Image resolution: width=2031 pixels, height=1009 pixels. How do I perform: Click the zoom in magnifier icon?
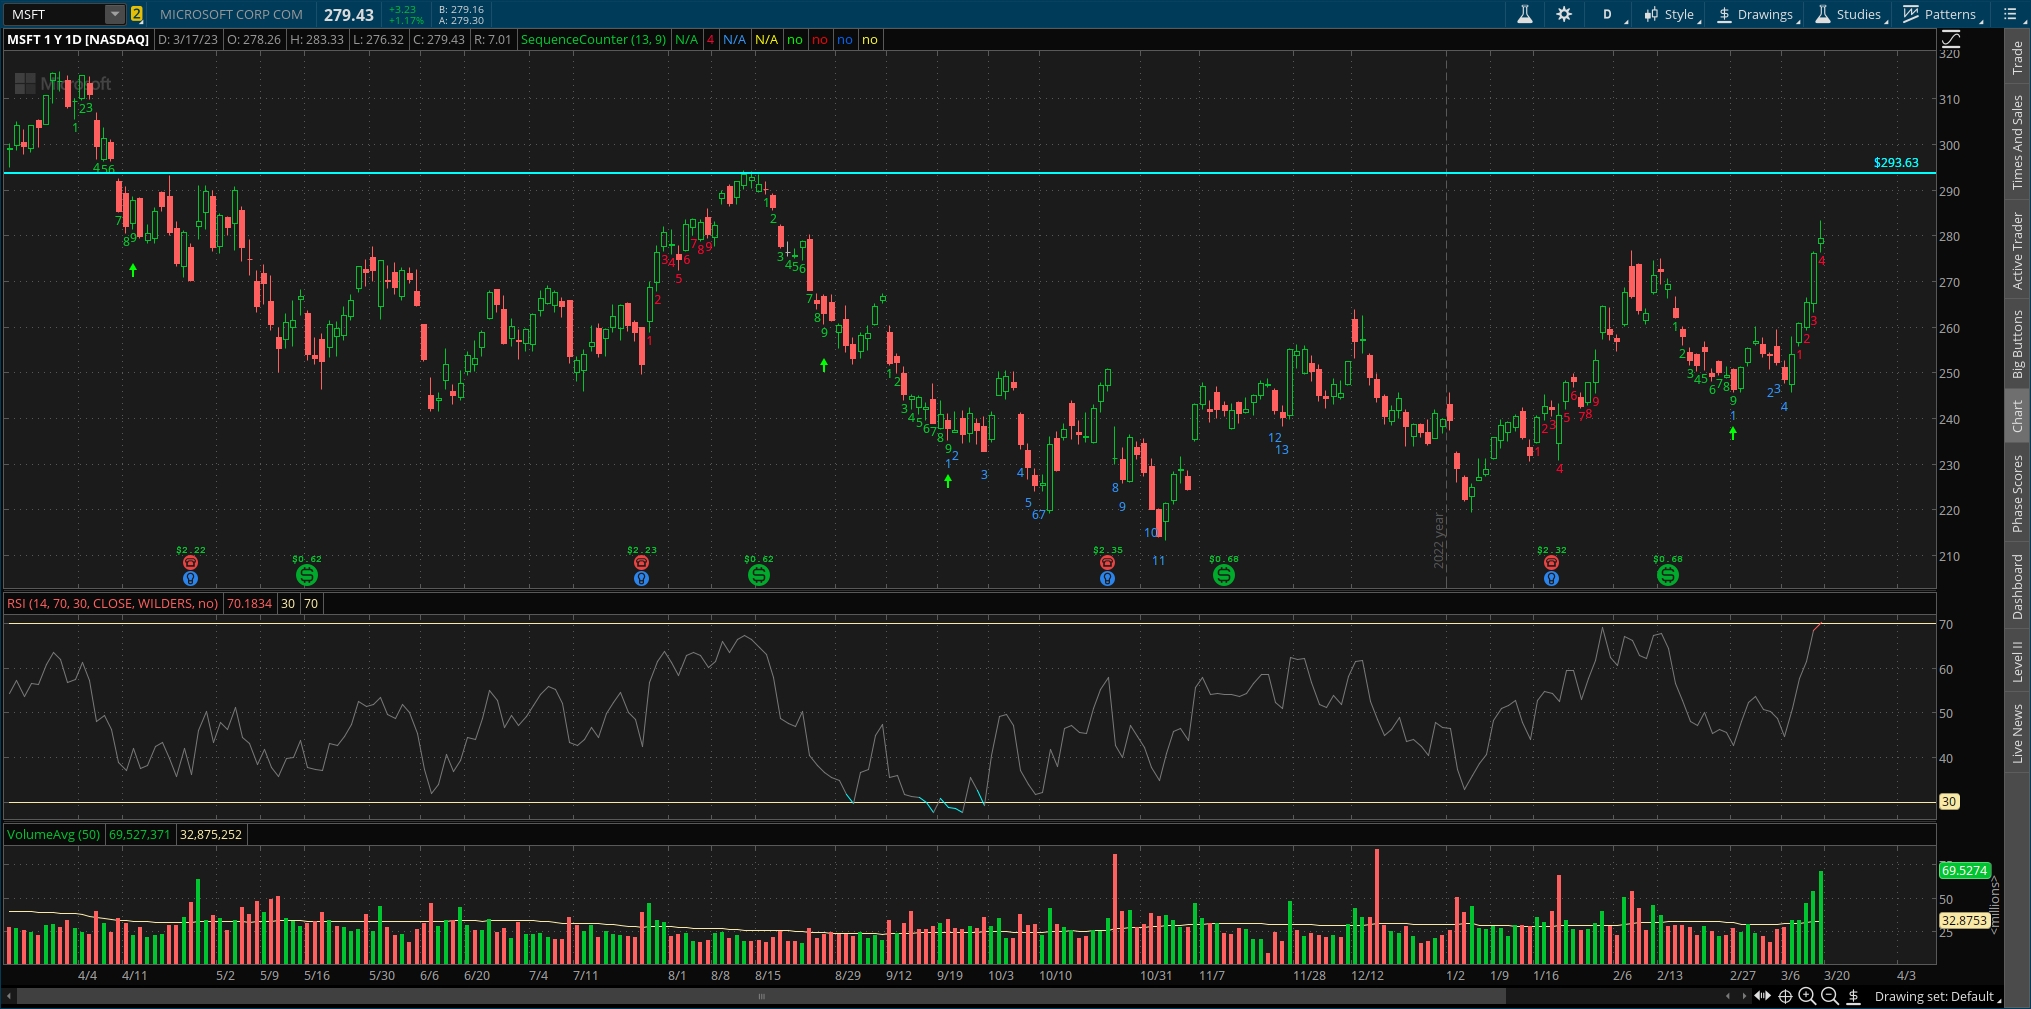[1807, 996]
